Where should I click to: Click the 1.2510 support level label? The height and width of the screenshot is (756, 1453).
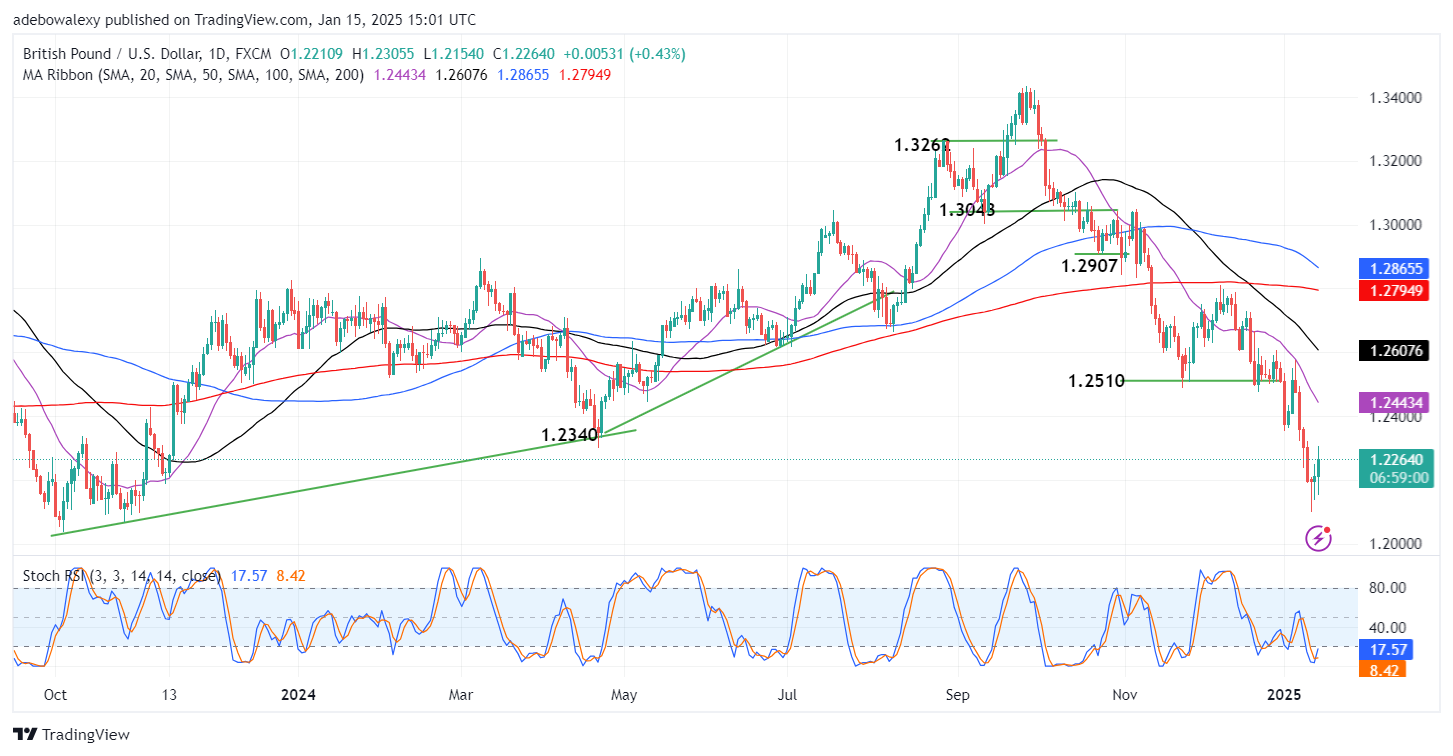[x=1097, y=381]
